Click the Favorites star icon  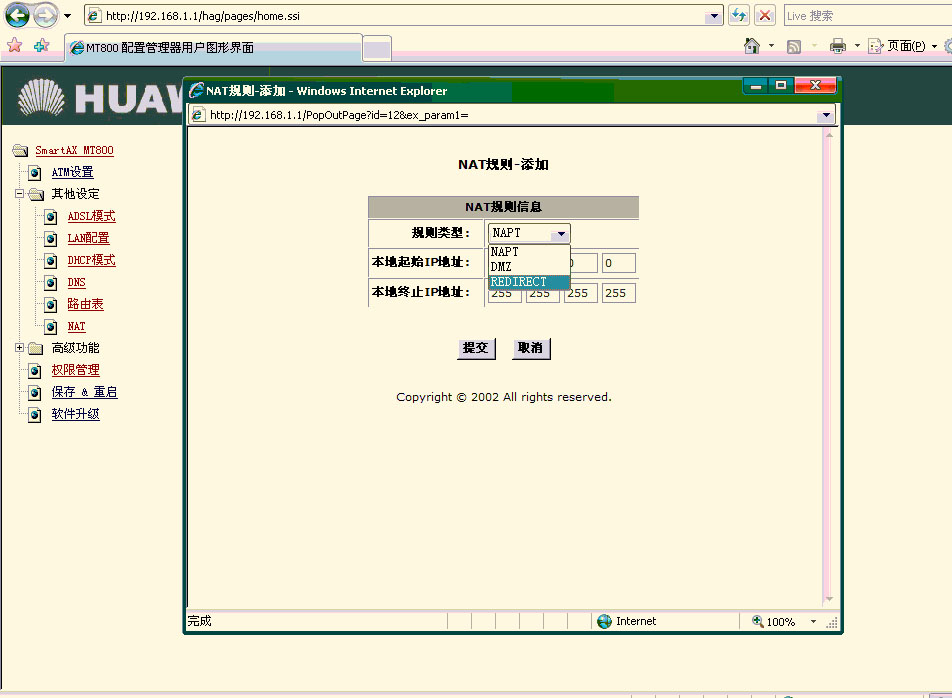(14, 46)
